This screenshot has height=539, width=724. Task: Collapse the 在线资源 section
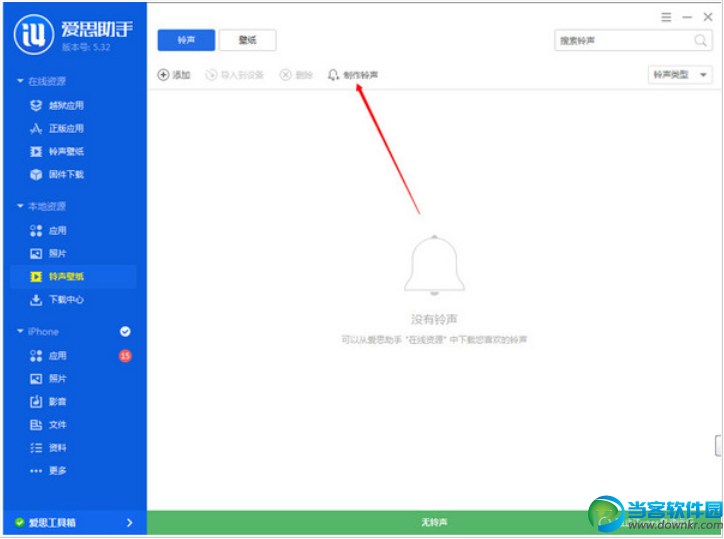tap(20, 81)
